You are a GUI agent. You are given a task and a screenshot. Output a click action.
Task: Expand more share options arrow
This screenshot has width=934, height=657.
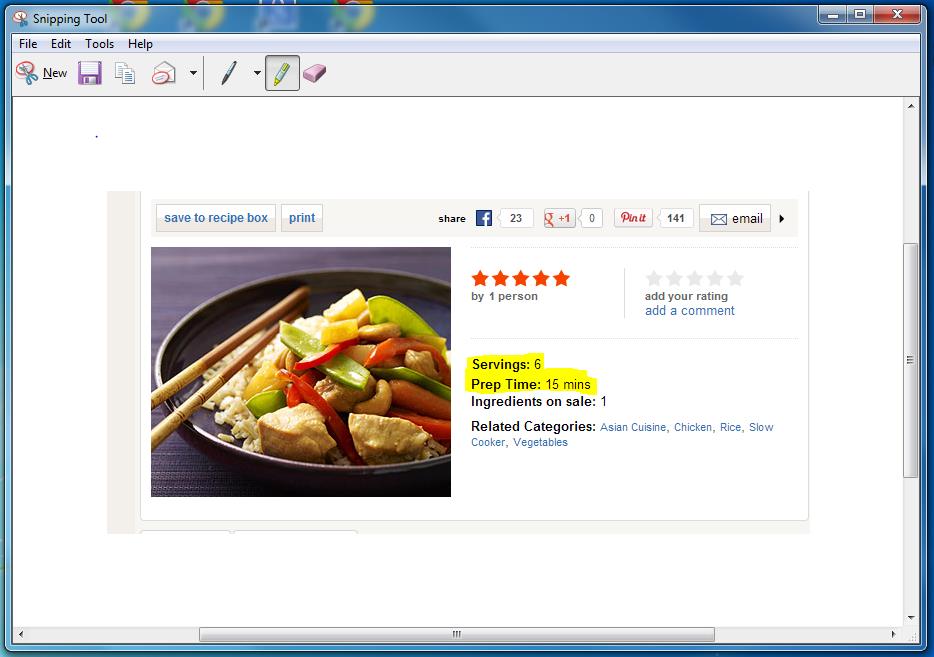(x=782, y=219)
